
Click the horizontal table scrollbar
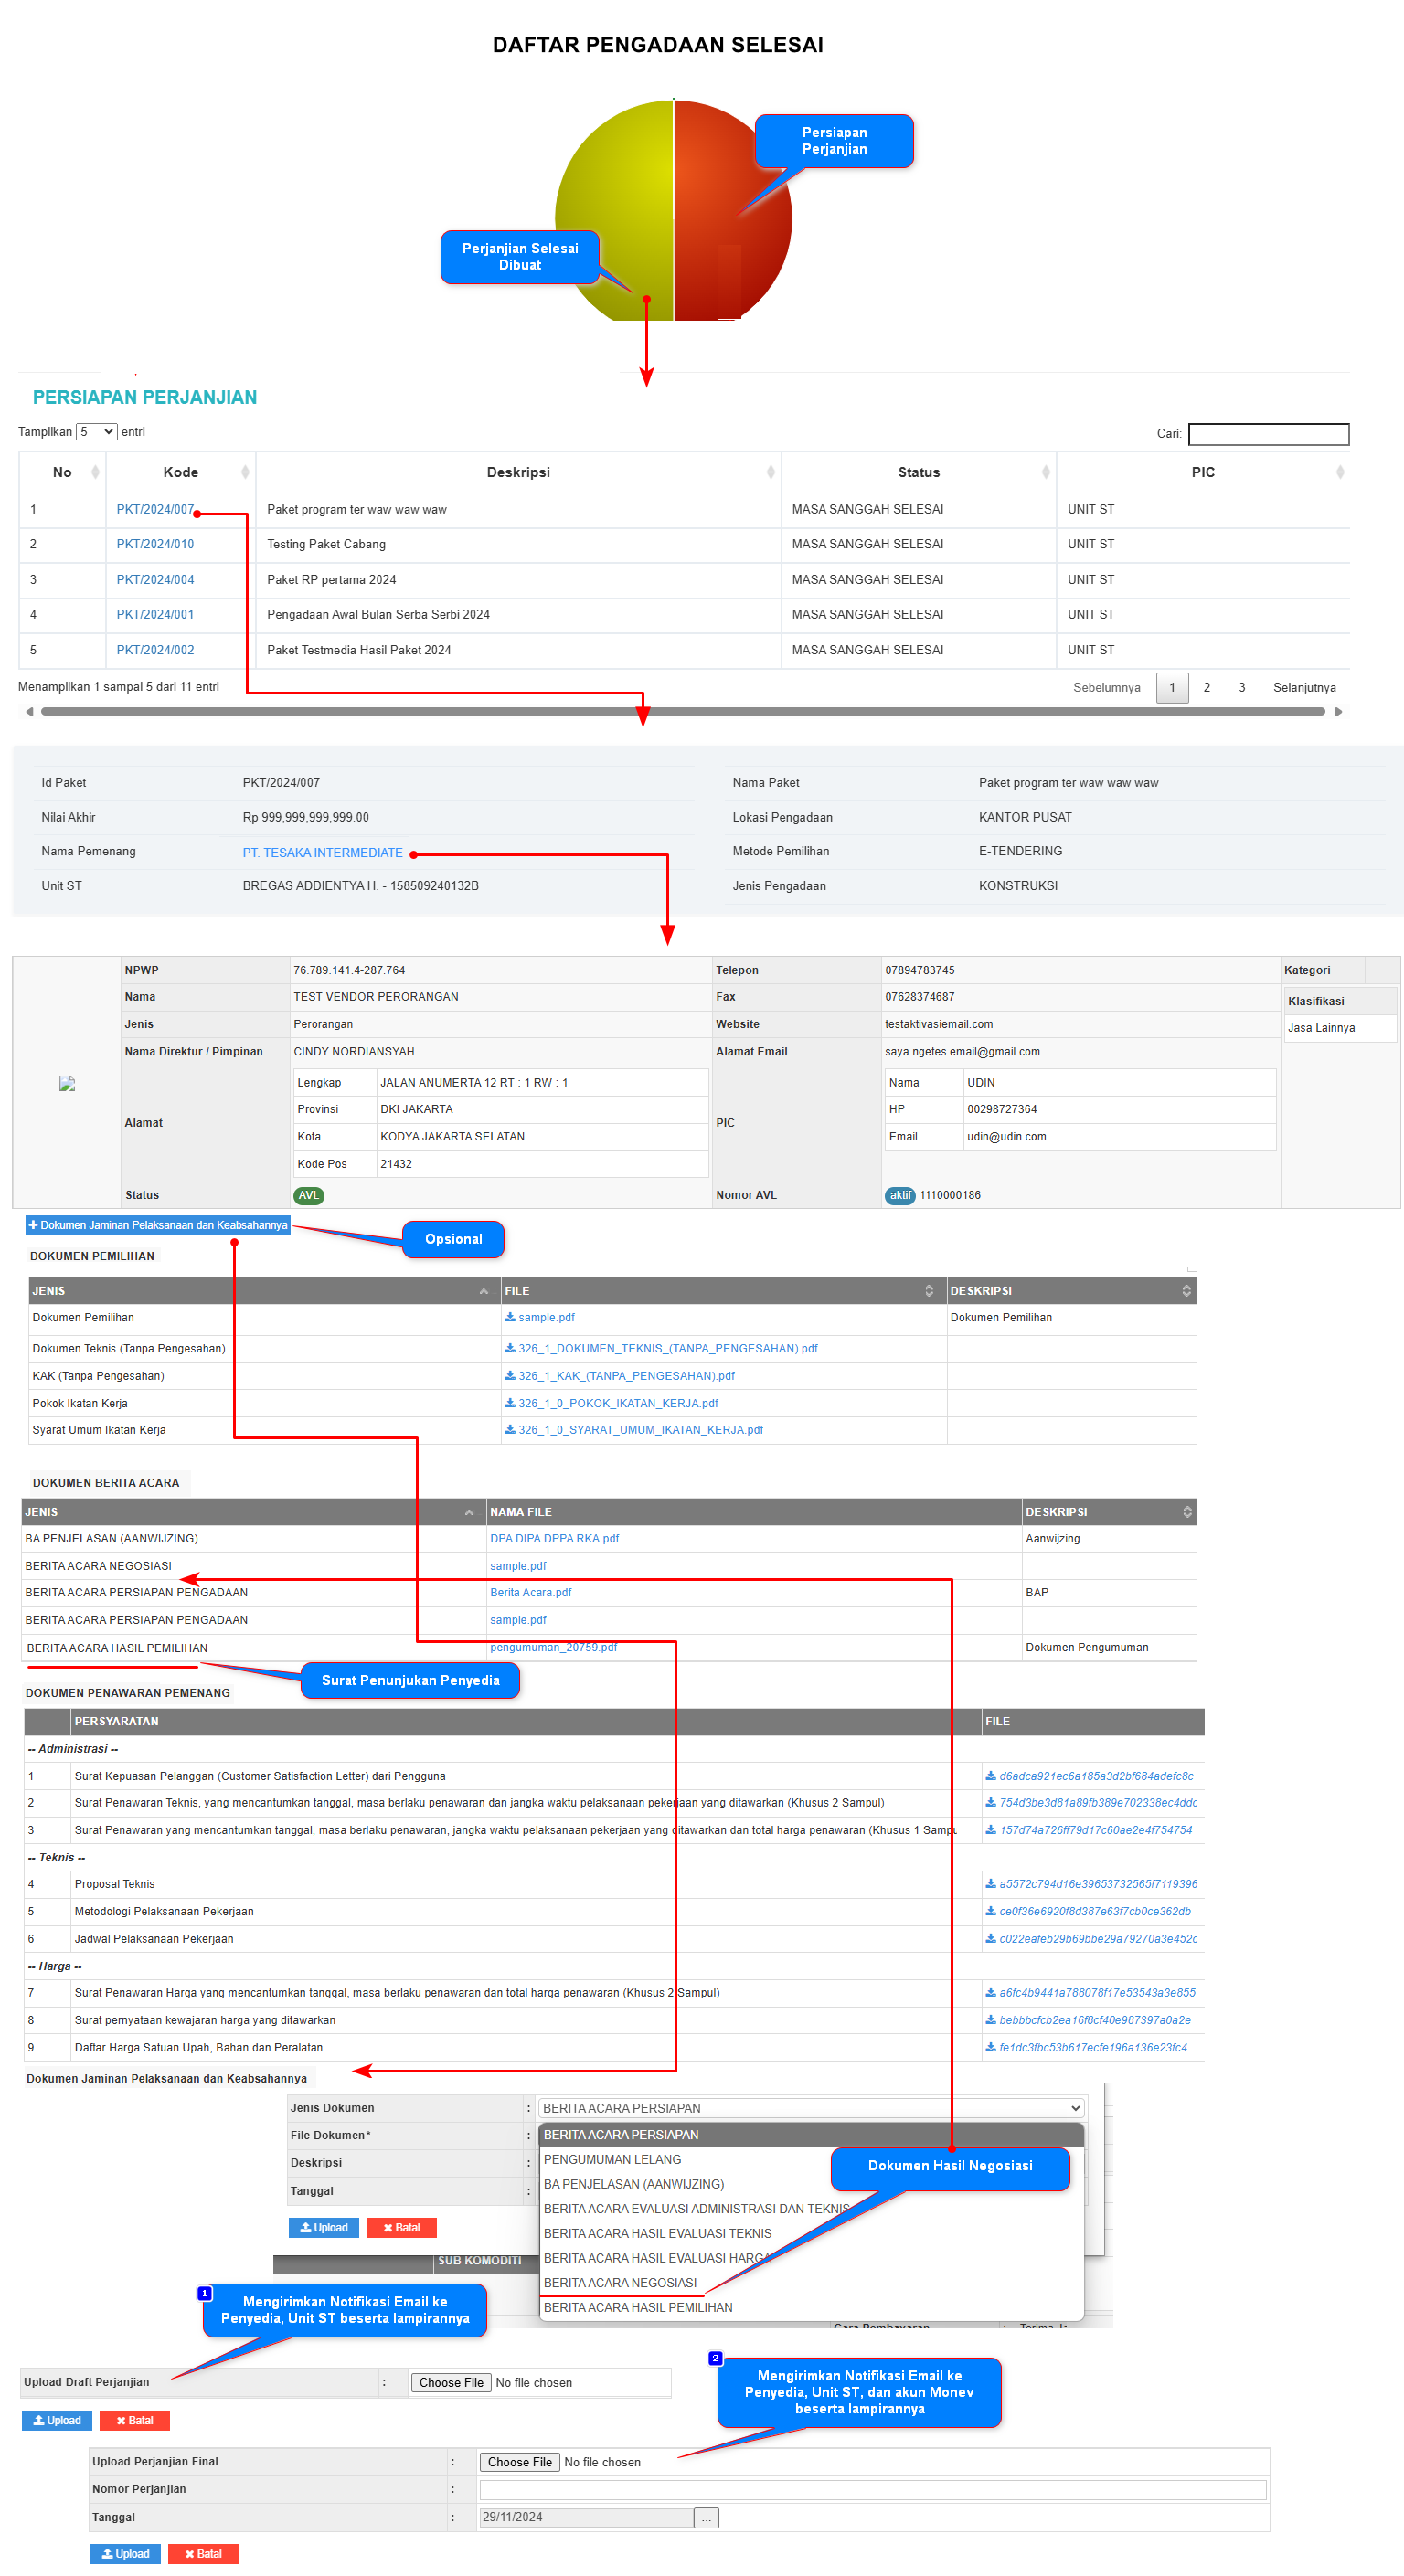click(x=682, y=711)
